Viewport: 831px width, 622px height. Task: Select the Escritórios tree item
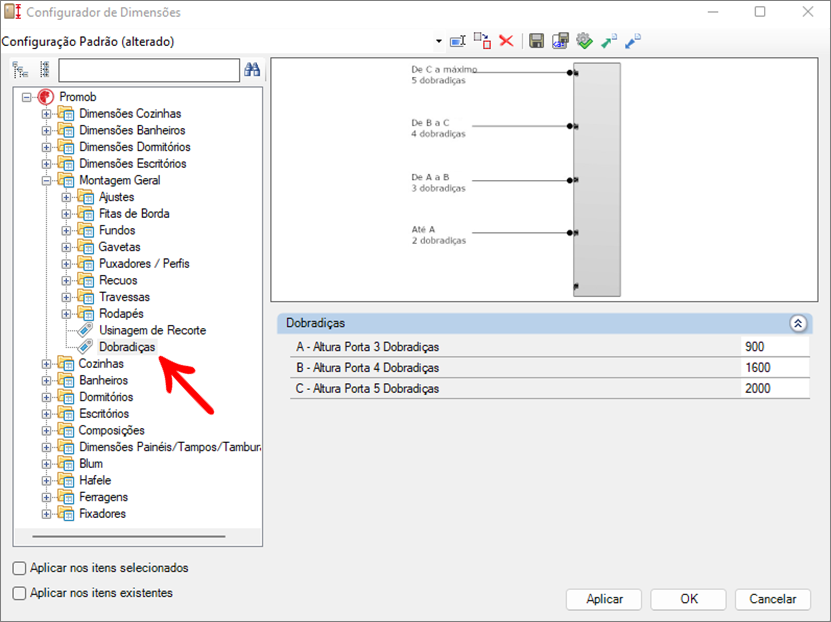pyautogui.click(x=104, y=414)
